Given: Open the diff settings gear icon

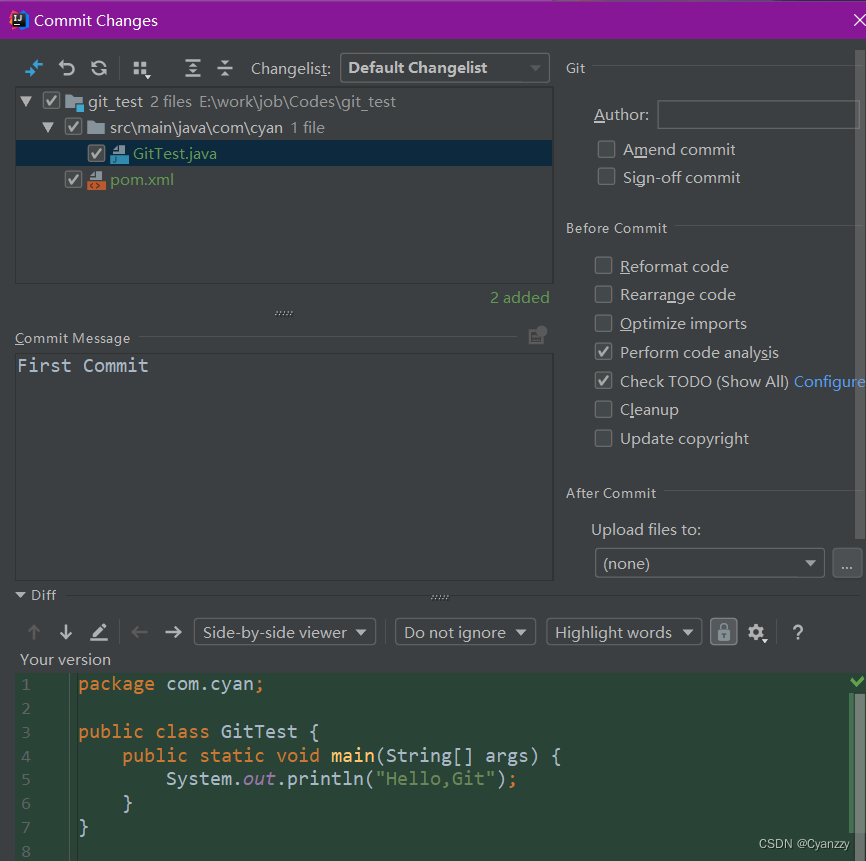Looking at the screenshot, I should pos(757,633).
